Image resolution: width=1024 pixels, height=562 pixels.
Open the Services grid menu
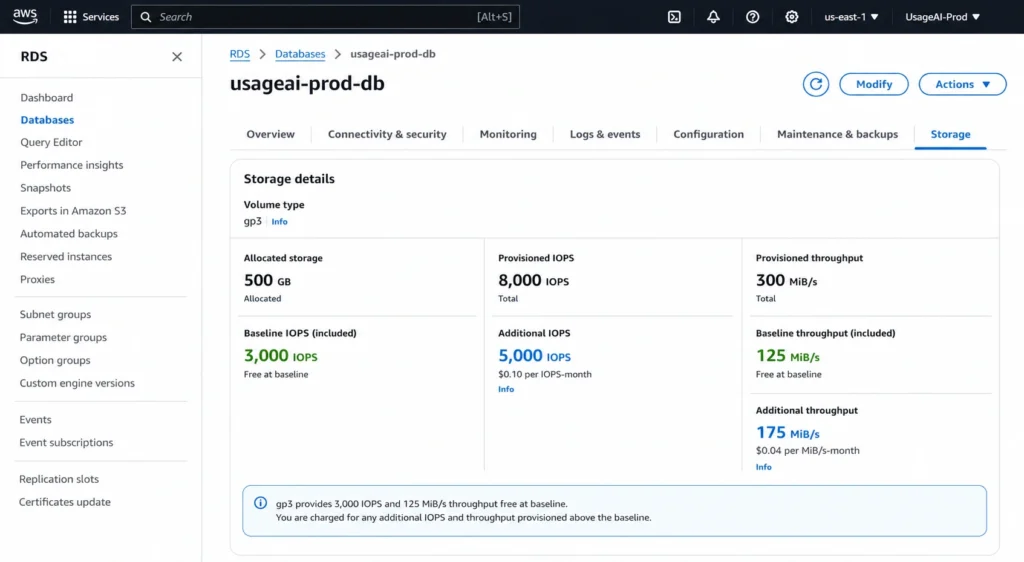tap(91, 17)
